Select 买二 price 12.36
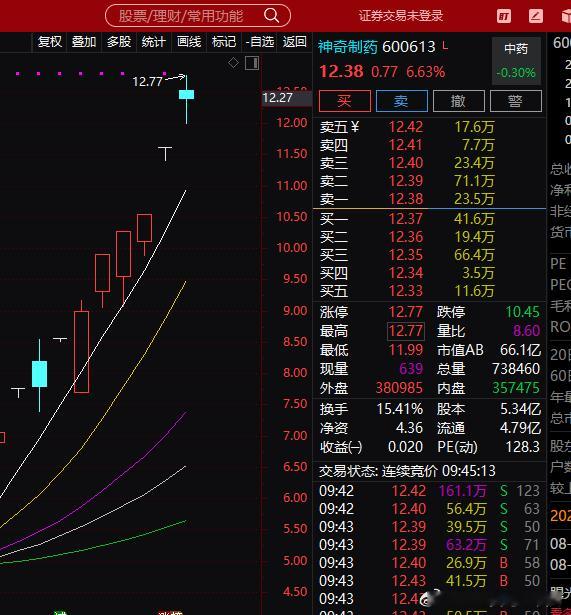This screenshot has width=571, height=615. click(406, 237)
